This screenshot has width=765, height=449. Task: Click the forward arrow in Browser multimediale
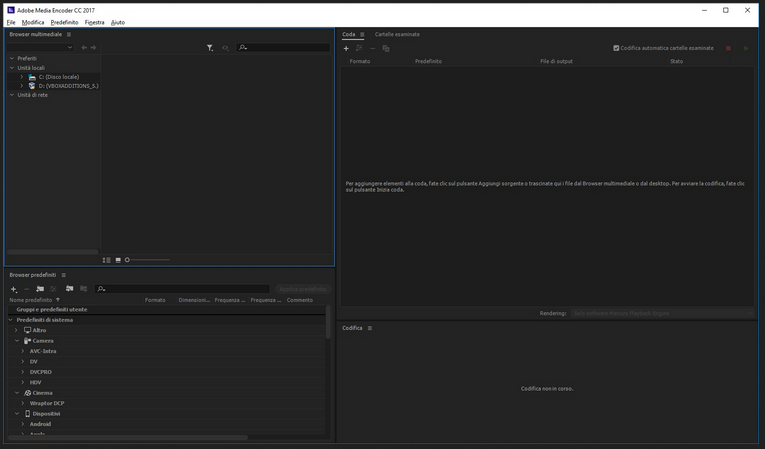[93, 48]
